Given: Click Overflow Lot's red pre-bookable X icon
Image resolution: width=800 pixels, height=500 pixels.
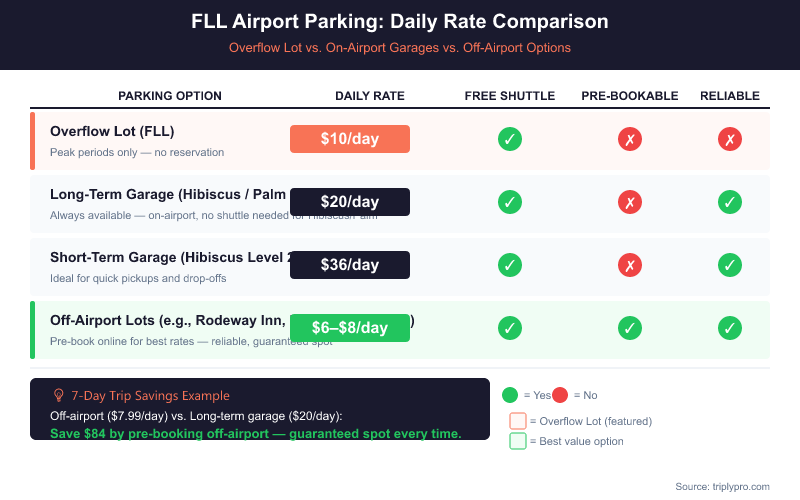Looking at the screenshot, I should [630, 139].
